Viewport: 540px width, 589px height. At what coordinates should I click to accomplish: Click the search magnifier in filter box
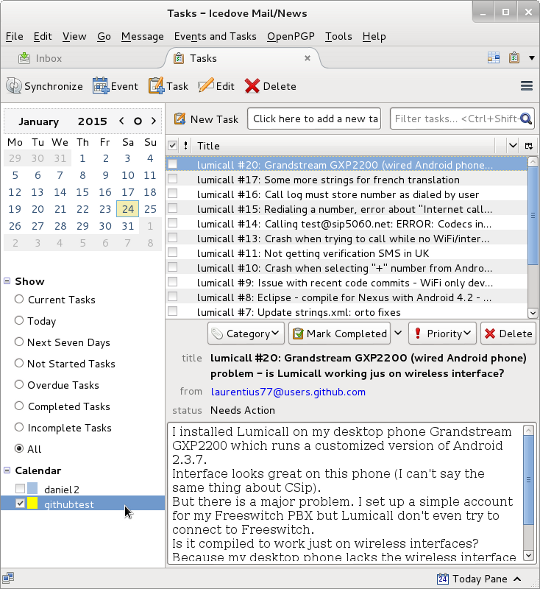[526, 119]
